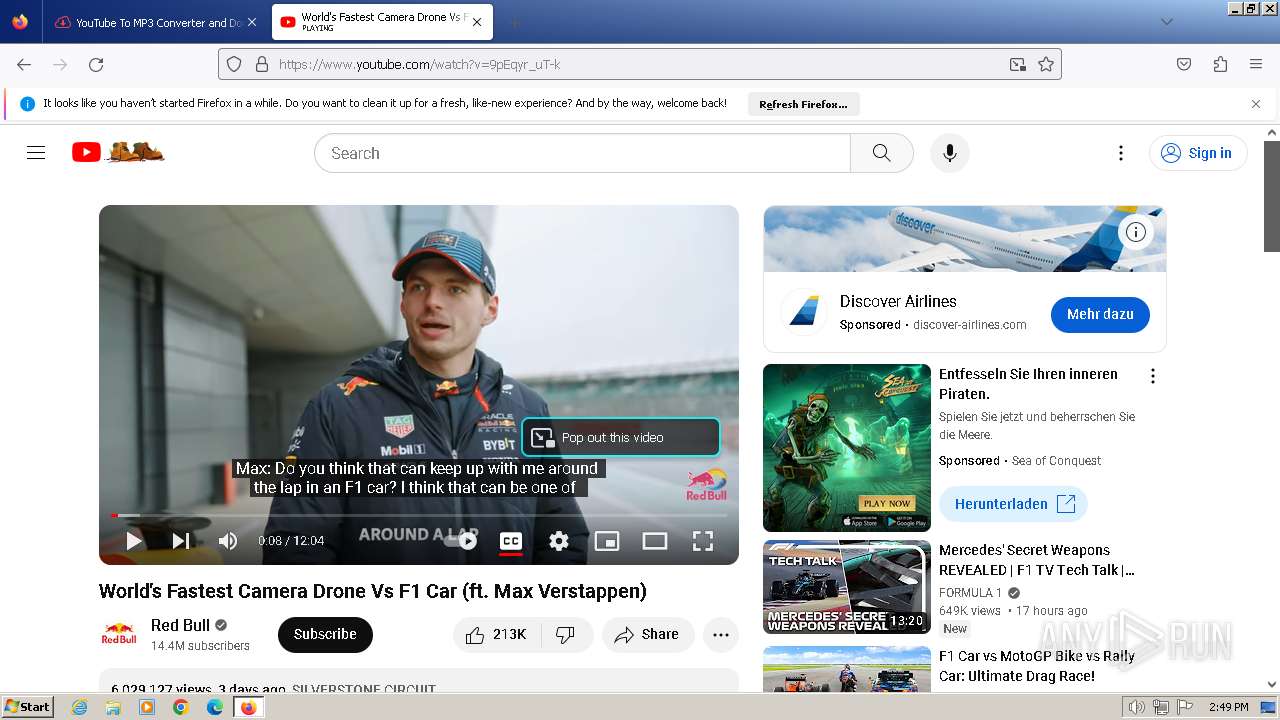
Task: Mute the video volume
Action: point(228,541)
